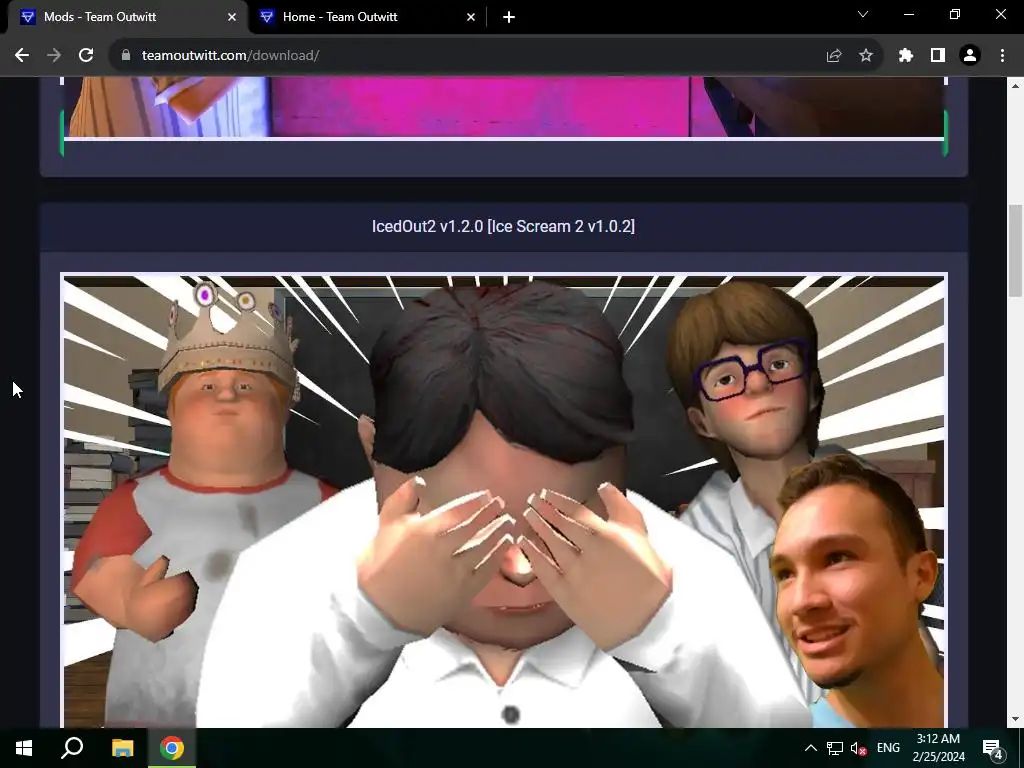Open the Chrome extensions puzzle menu
1024x768 pixels.
(x=906, y=56)
